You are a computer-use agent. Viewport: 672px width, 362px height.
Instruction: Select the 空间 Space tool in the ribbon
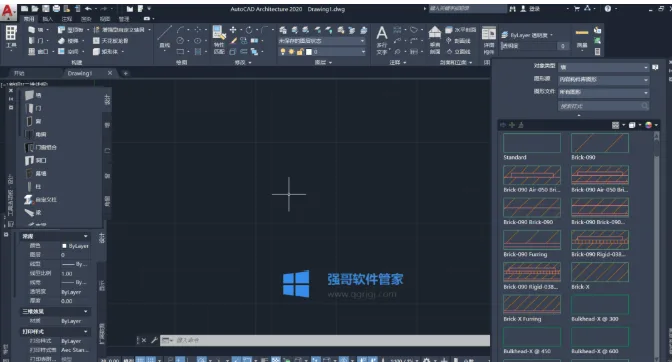pyautogui.click(x=69, y=51)
